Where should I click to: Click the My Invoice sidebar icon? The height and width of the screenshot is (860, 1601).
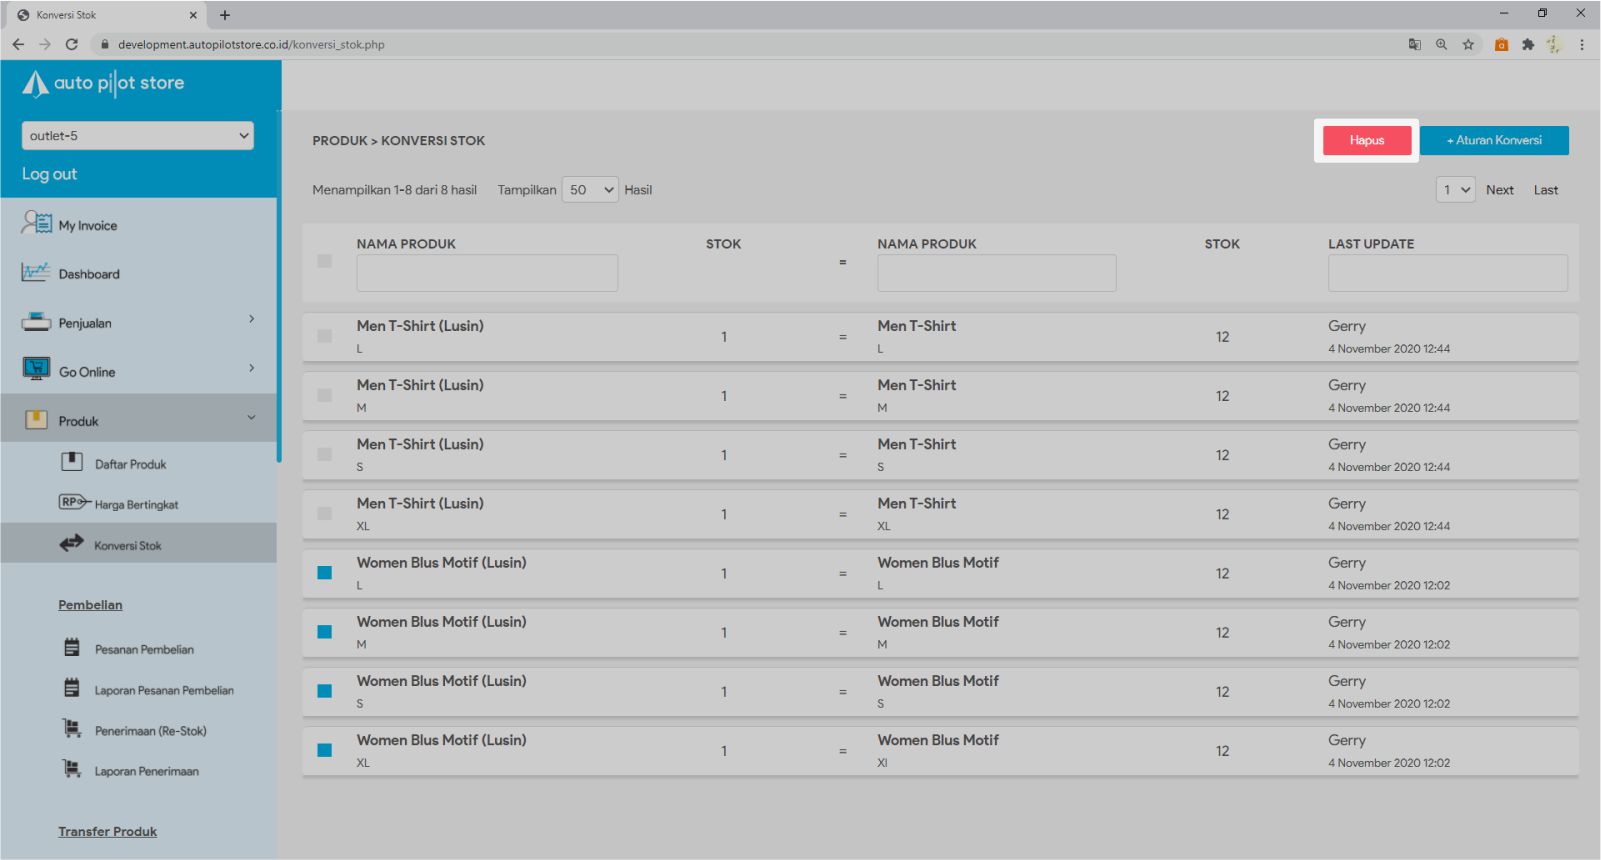(x=36, y=223)
